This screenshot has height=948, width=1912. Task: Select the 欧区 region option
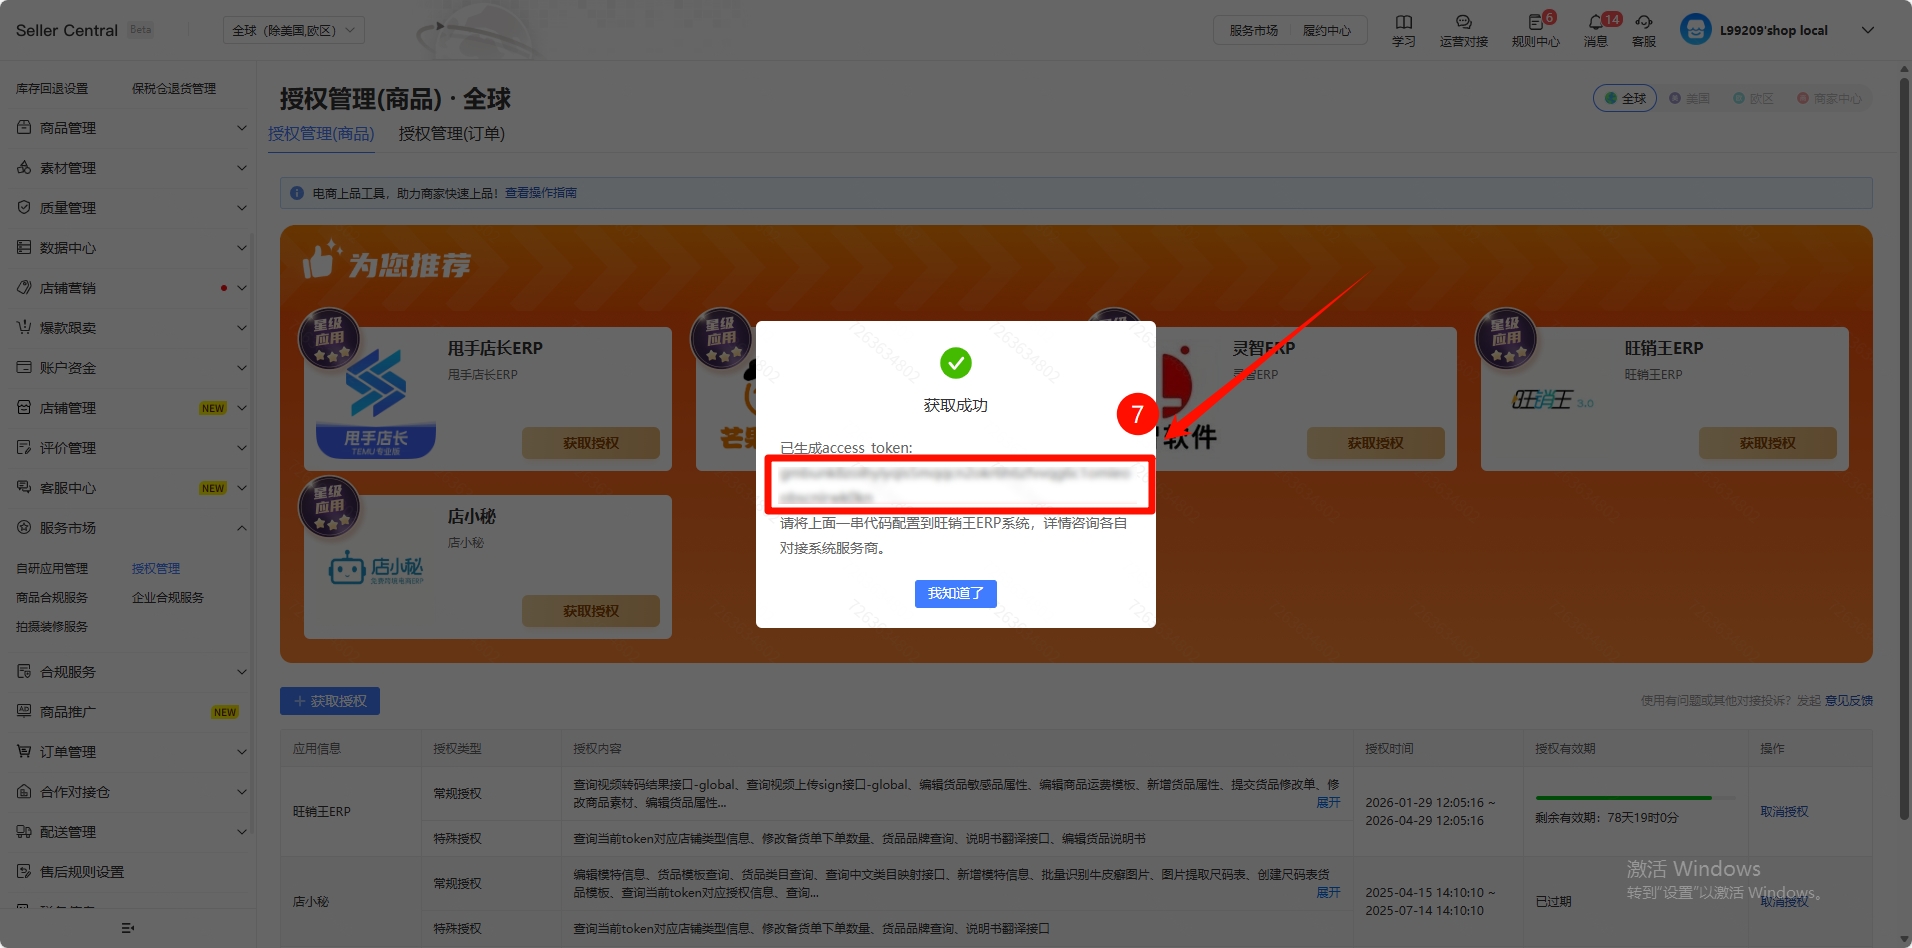coord(1753,98)
